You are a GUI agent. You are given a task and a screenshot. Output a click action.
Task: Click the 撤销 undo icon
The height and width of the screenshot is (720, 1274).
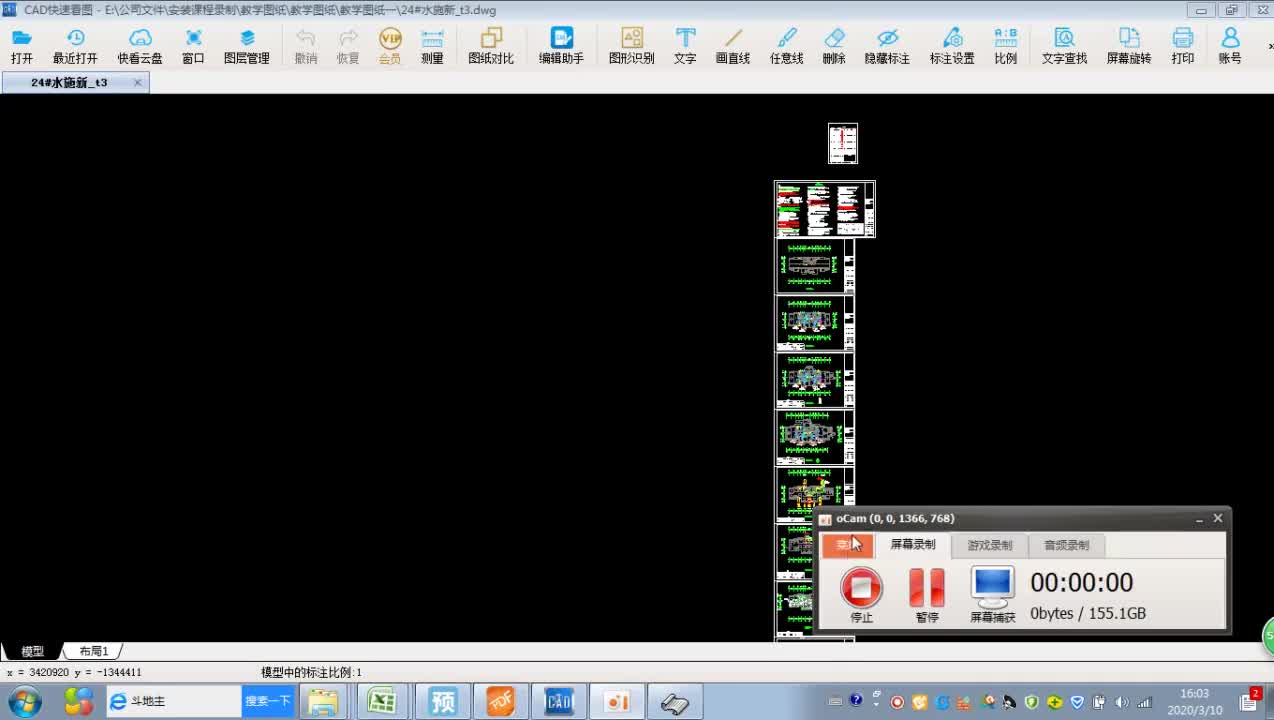pos(306,46)
